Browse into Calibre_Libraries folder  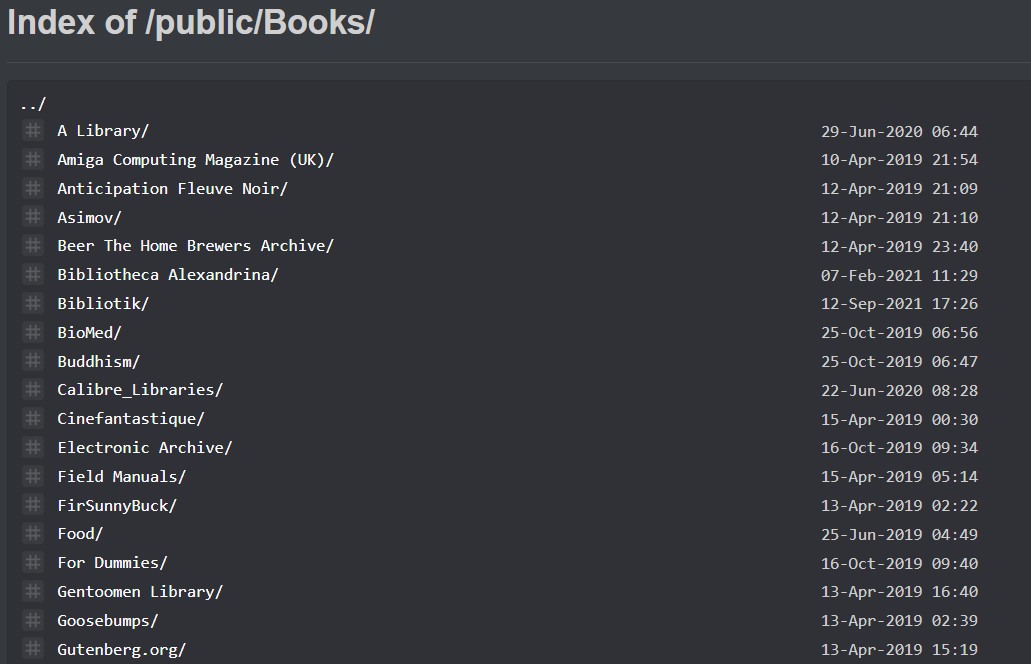(140, 390)
